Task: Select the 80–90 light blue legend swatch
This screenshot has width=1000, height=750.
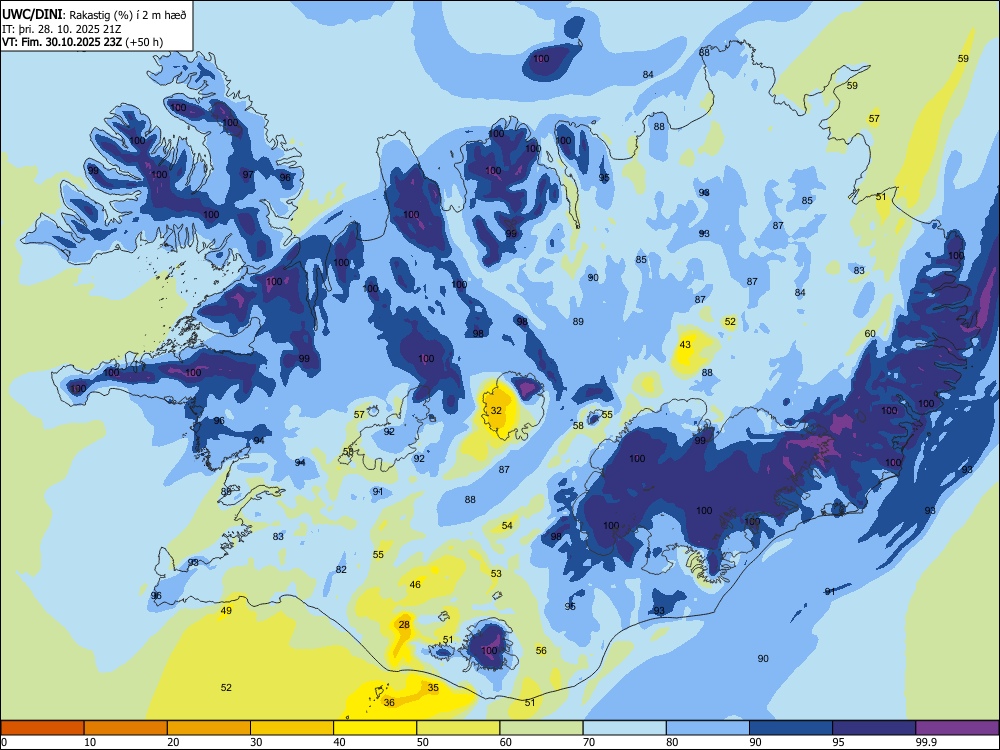Action: point(708,728)
